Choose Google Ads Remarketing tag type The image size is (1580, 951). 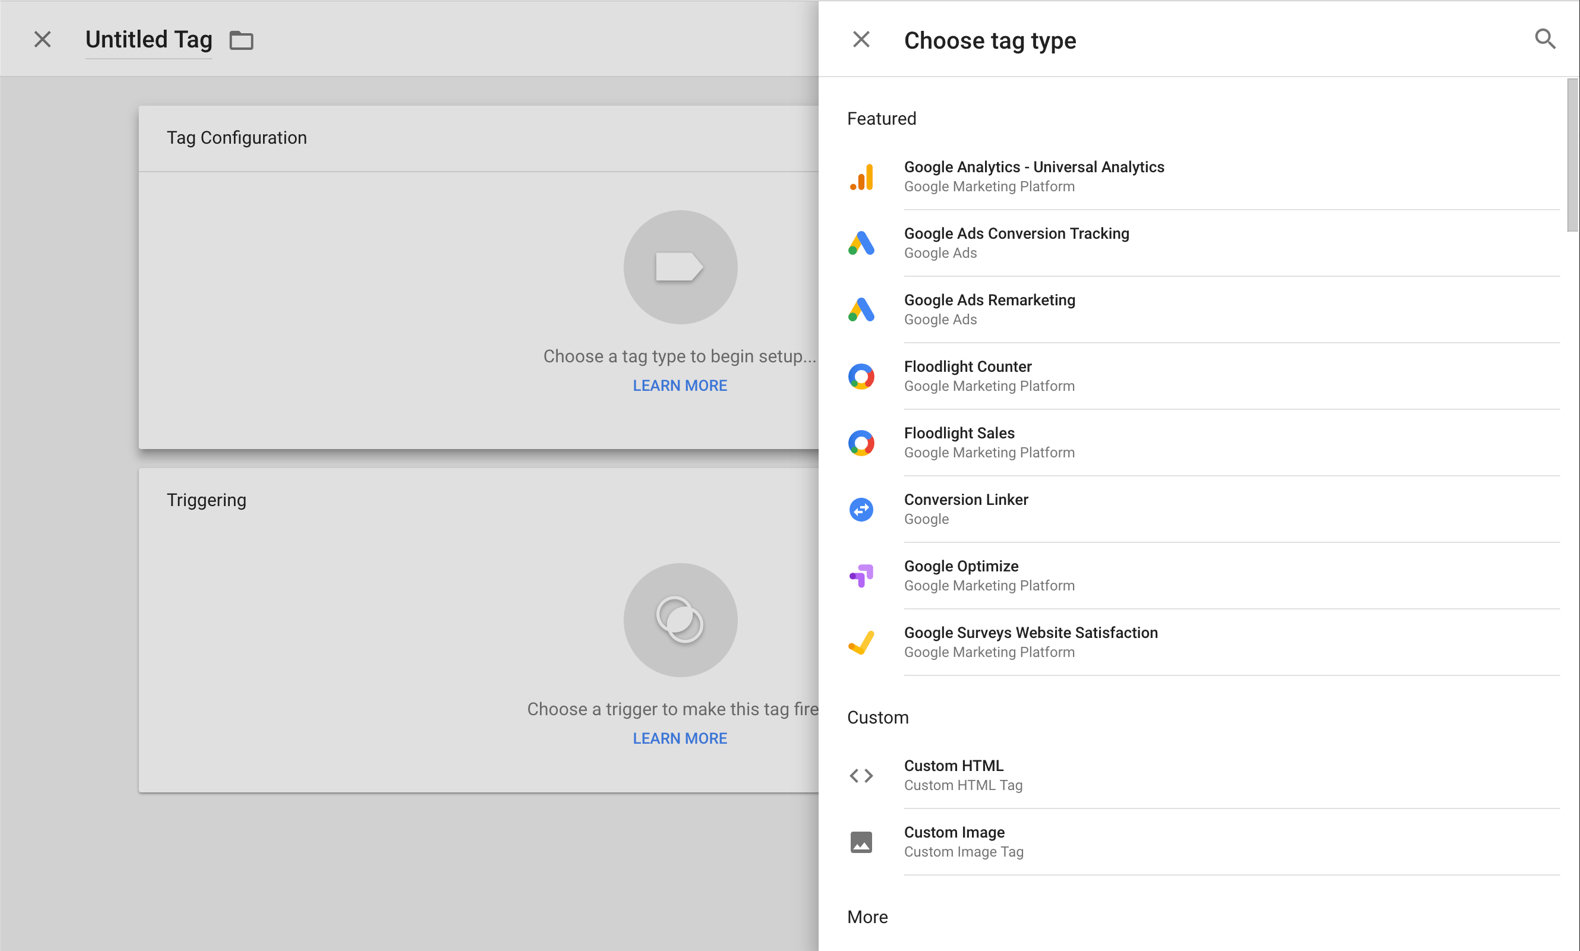[x=1203, y=310]
